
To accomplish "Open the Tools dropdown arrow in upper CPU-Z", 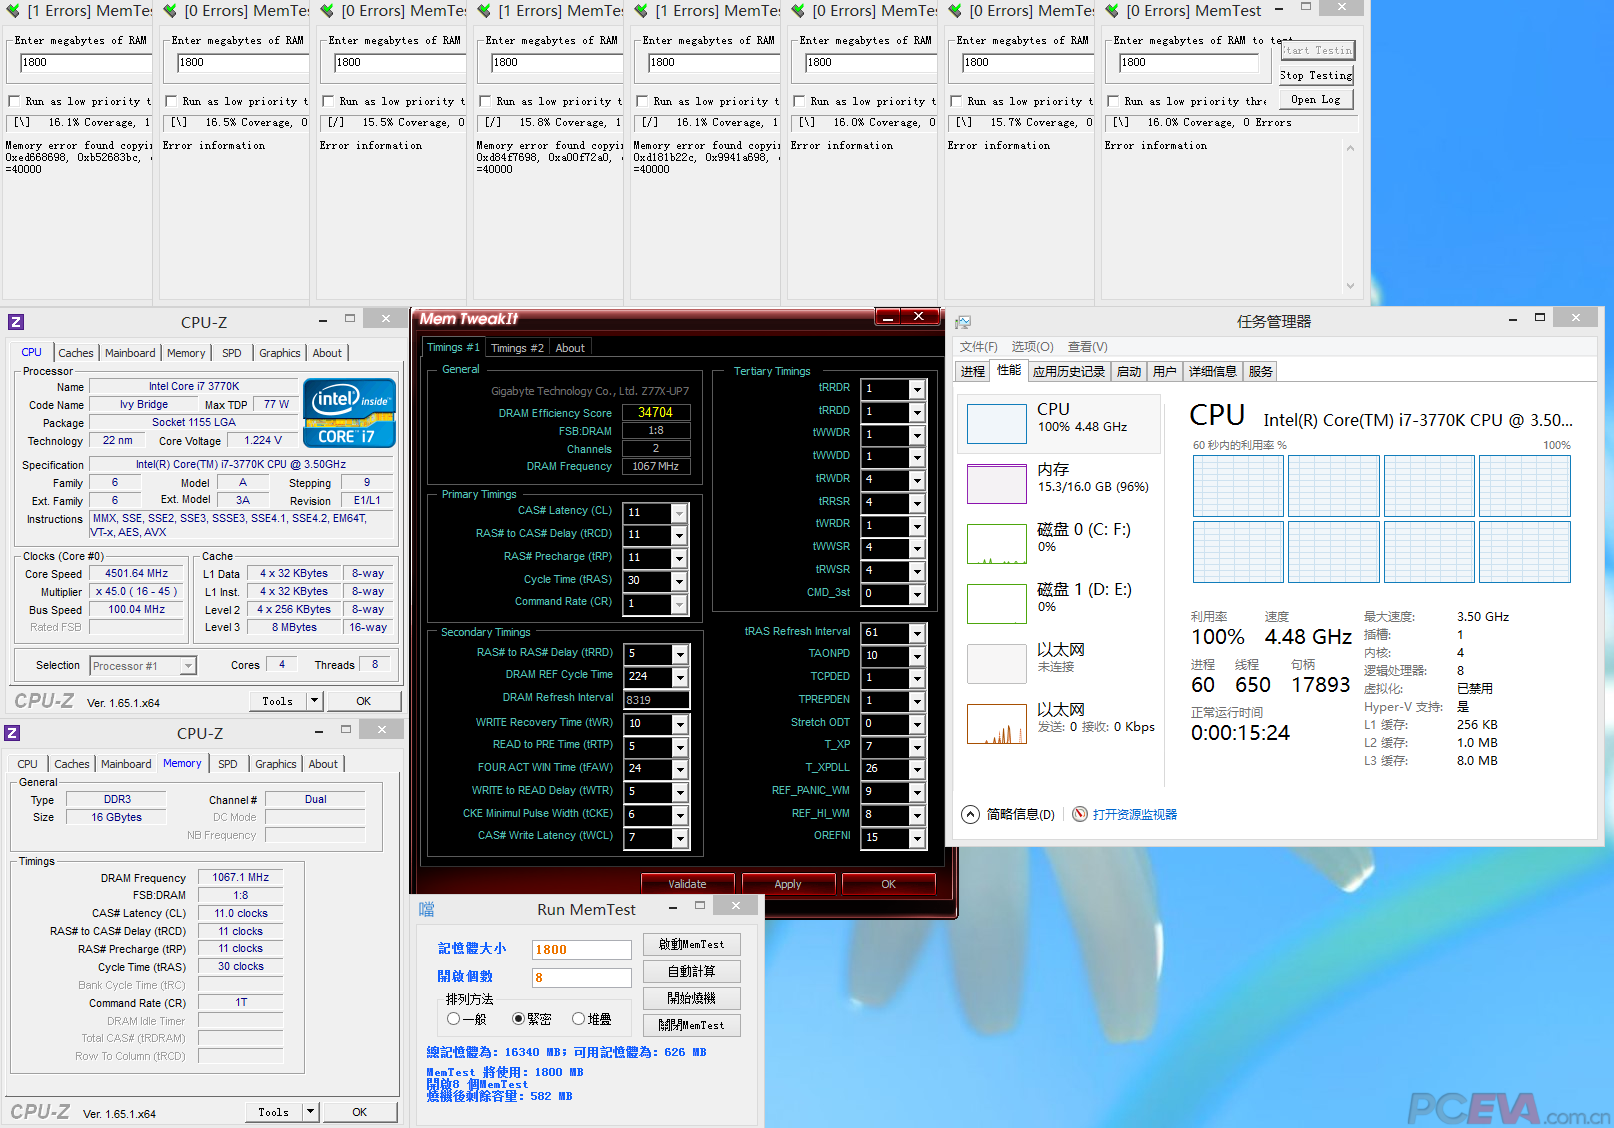I will click(x=314, y=701).
